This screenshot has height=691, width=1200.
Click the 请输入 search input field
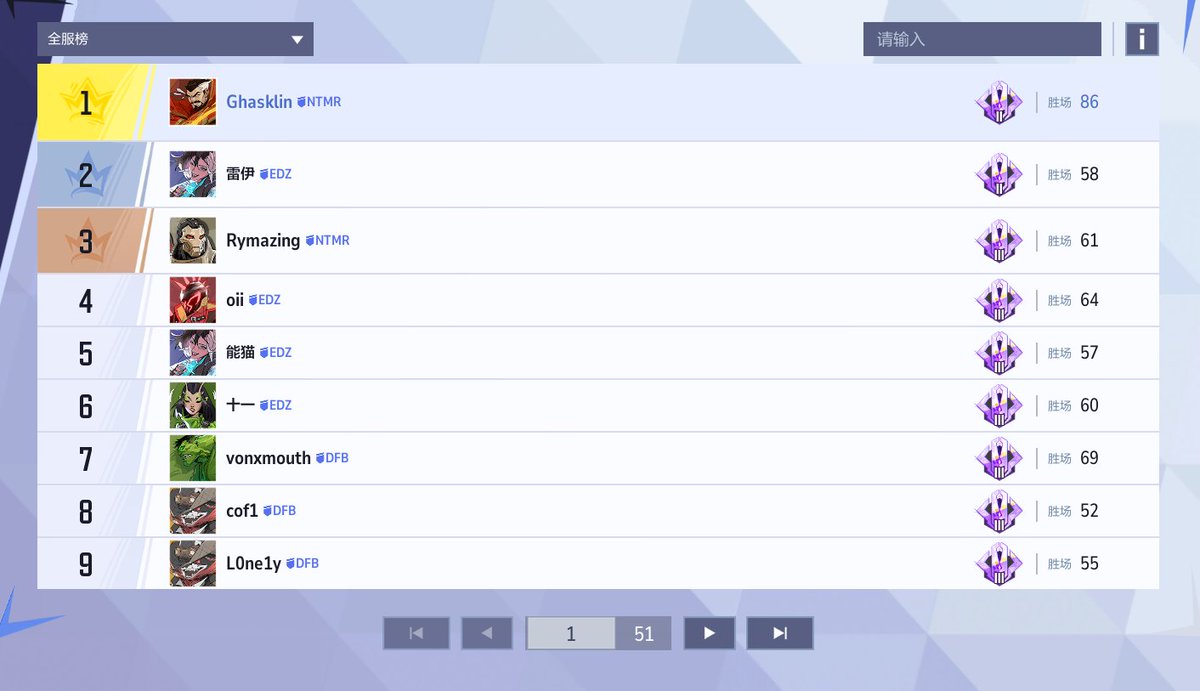point(982,39)
